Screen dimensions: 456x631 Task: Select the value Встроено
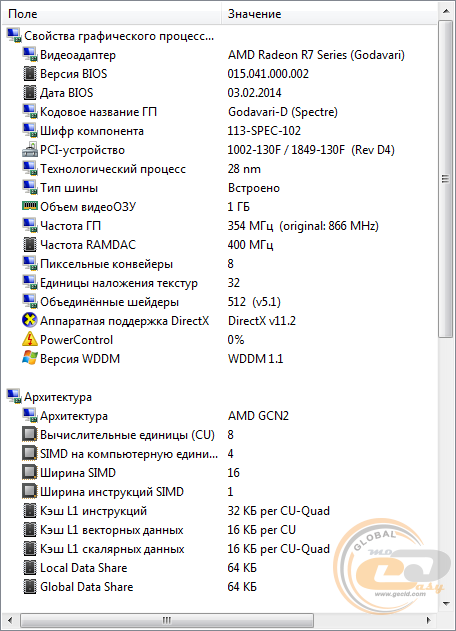coord(254,188)
